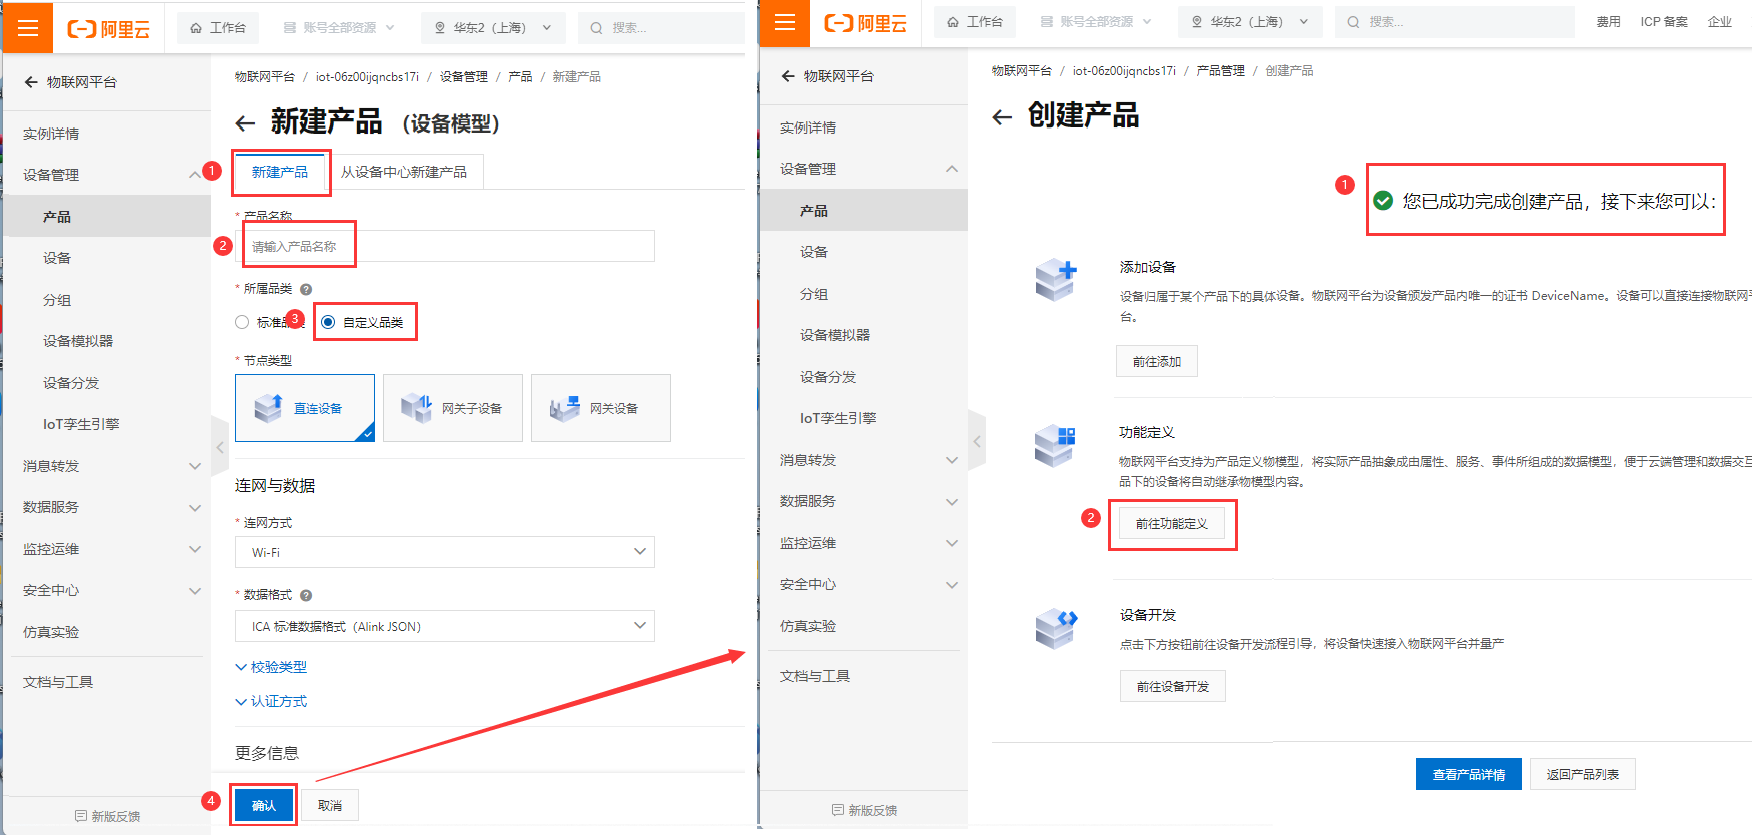
Task: Click the back arrow beside the 创建产品 title
Action: click(1002, 117)
